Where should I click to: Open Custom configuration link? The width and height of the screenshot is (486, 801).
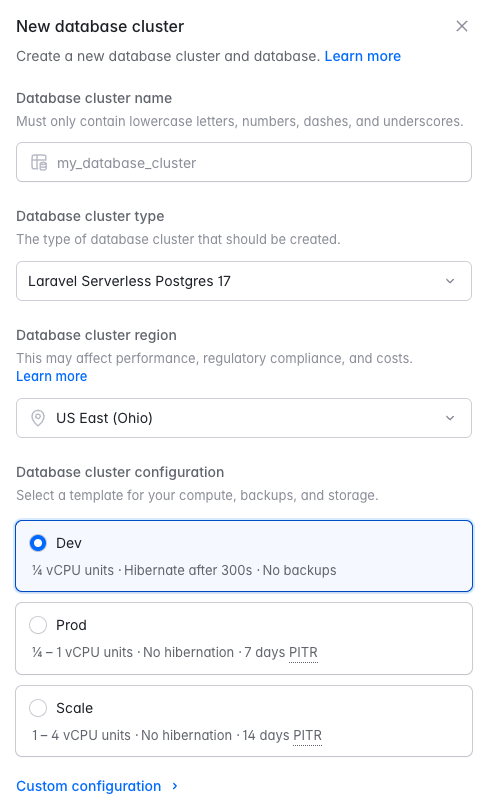coord(89,786)
